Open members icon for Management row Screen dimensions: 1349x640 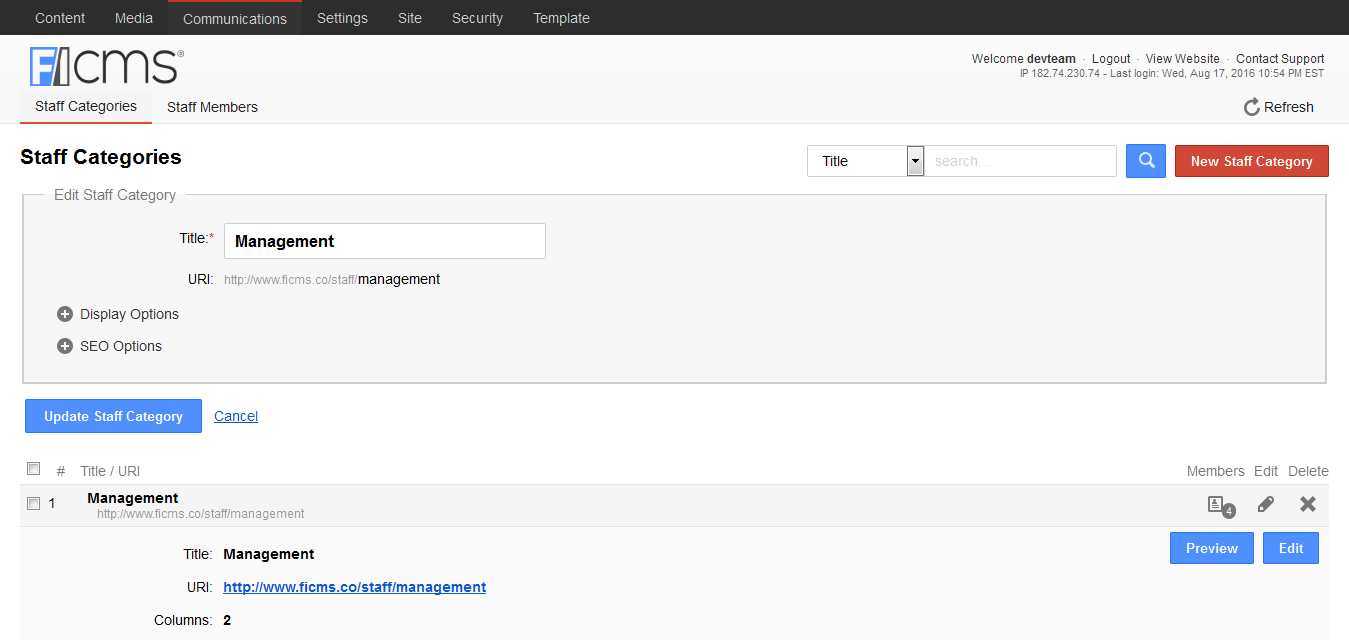pos(1217,505)
